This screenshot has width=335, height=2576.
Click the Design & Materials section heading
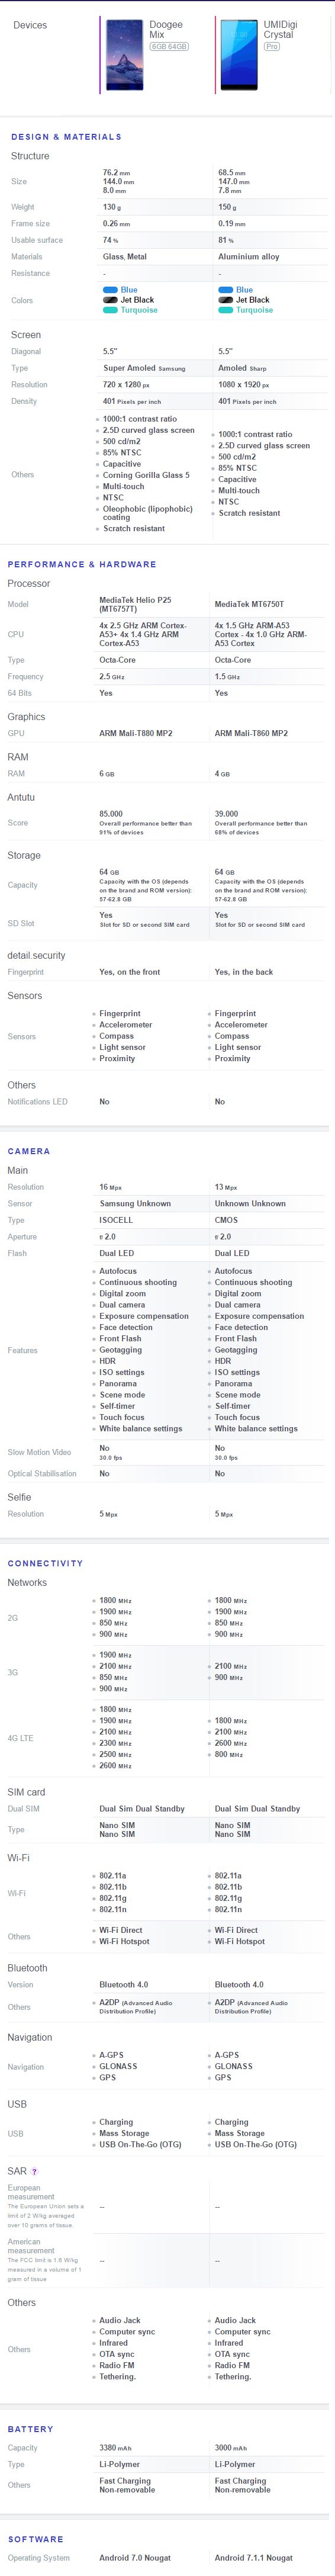point(66,137)
